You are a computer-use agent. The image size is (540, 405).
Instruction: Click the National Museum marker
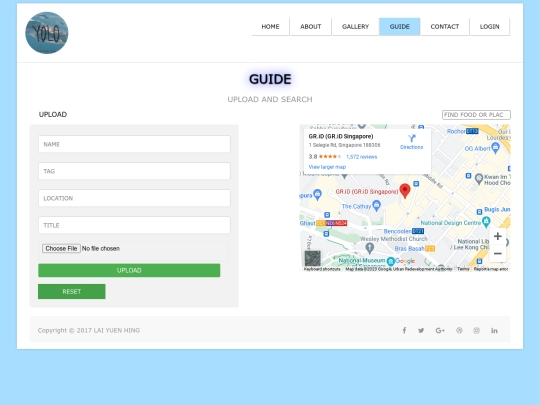pos(390,261)
